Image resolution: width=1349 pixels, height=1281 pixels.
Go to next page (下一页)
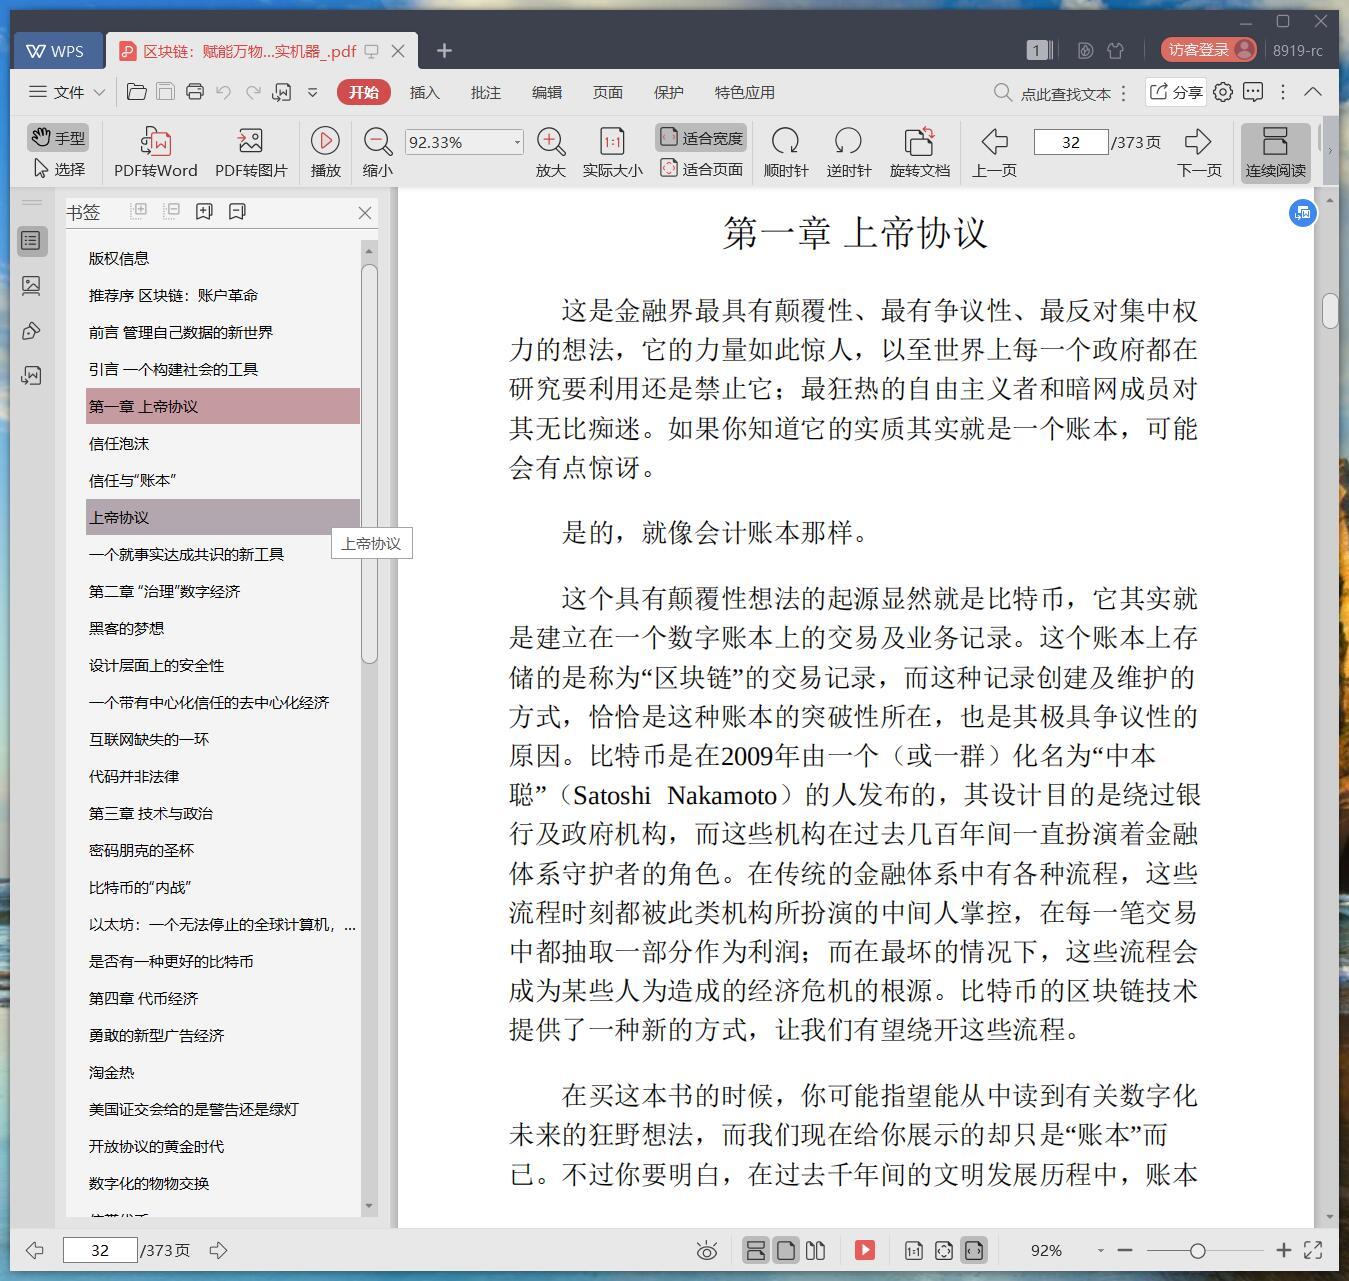pos(1199,152)
